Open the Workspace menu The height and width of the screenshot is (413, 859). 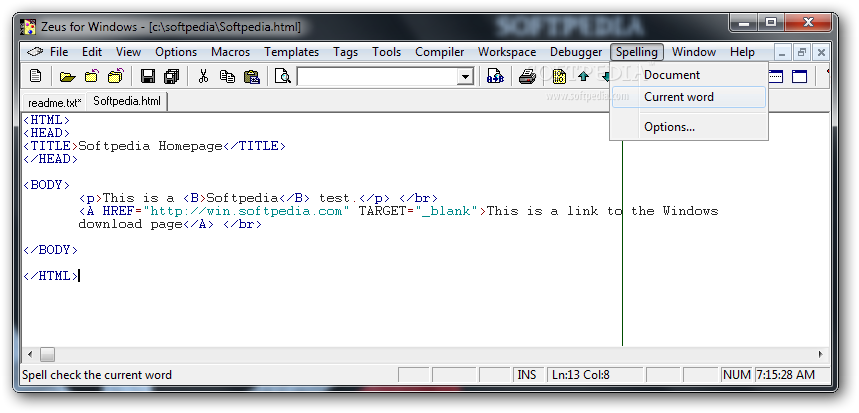(507, 52)
